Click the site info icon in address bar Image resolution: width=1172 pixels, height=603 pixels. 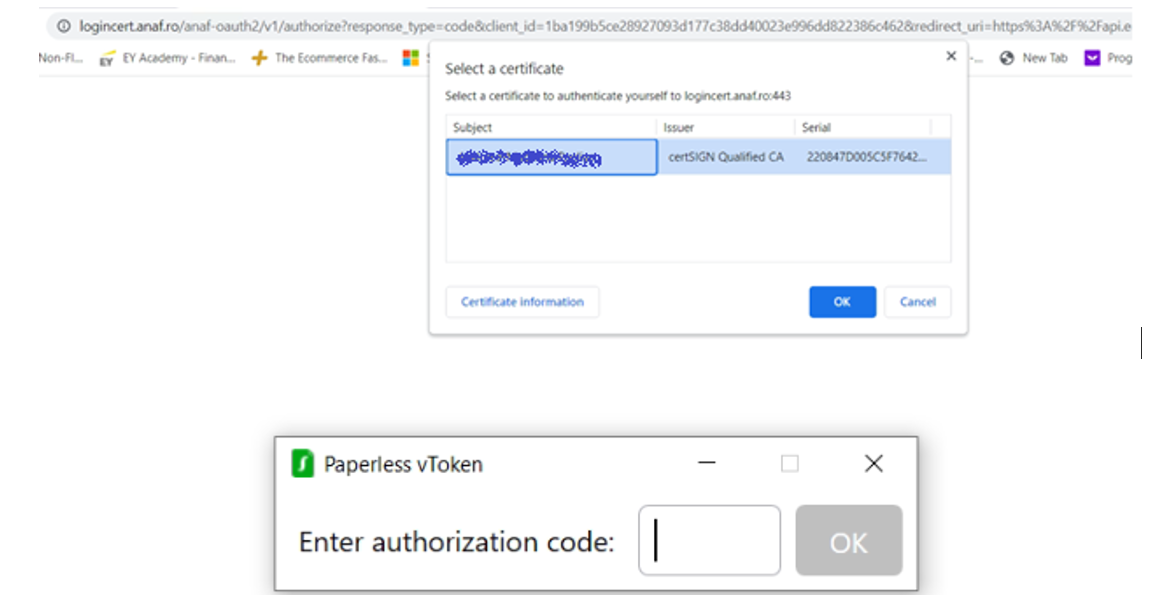point(64,26)
